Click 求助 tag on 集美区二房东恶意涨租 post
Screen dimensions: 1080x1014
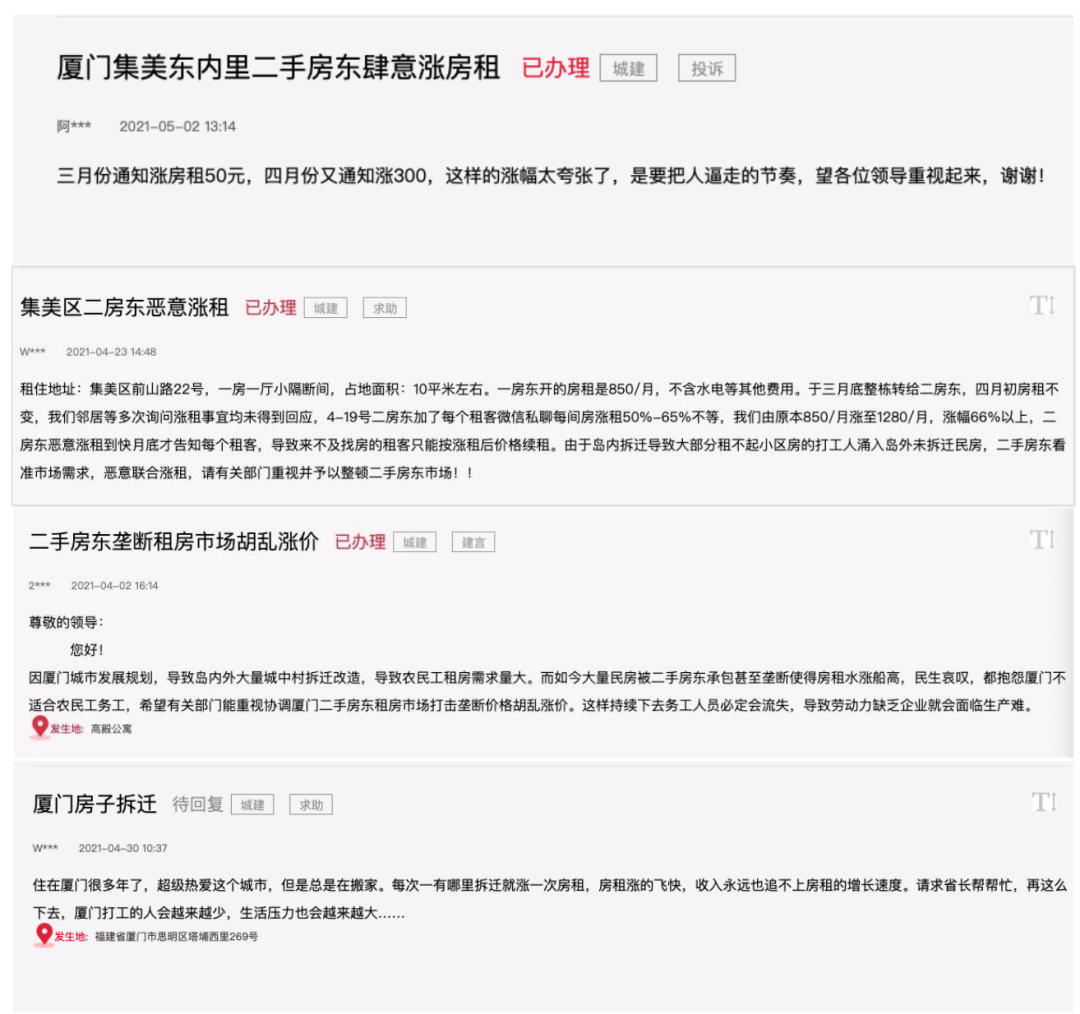(x=384, y=308)
